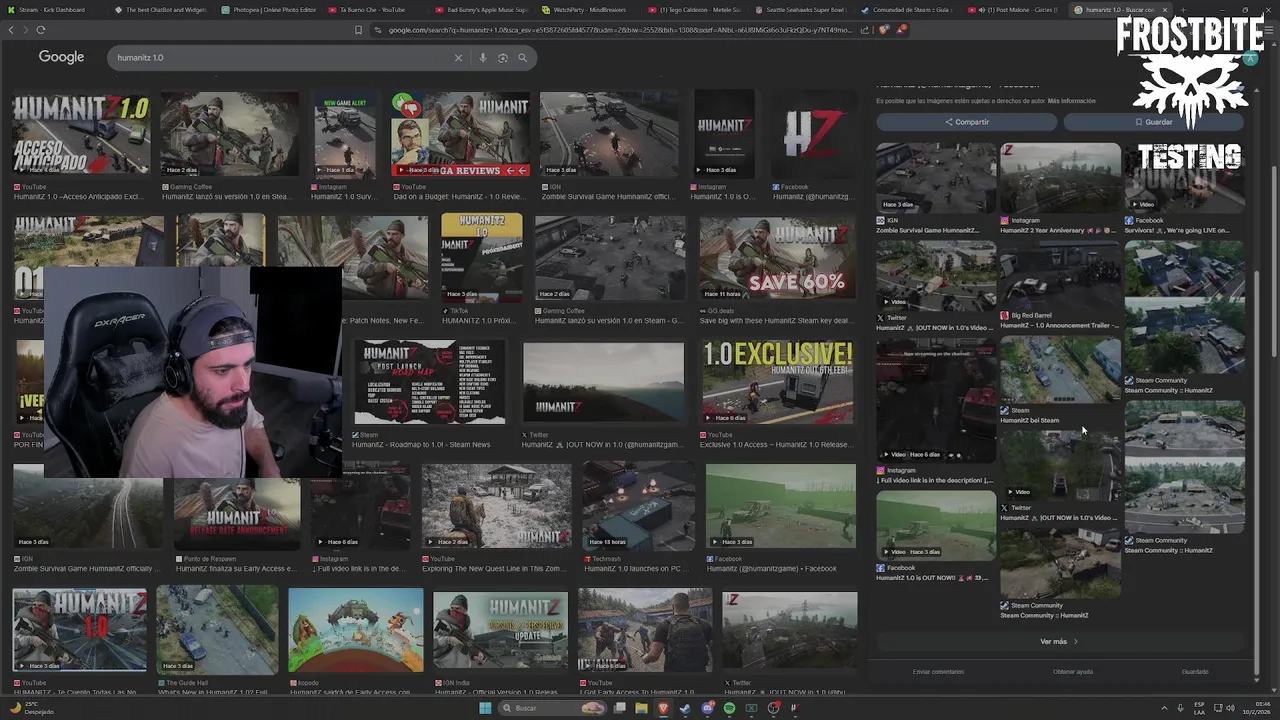1280x720 pixels.
Task: Open Google Lens image search icon
Action: (503, 58)
